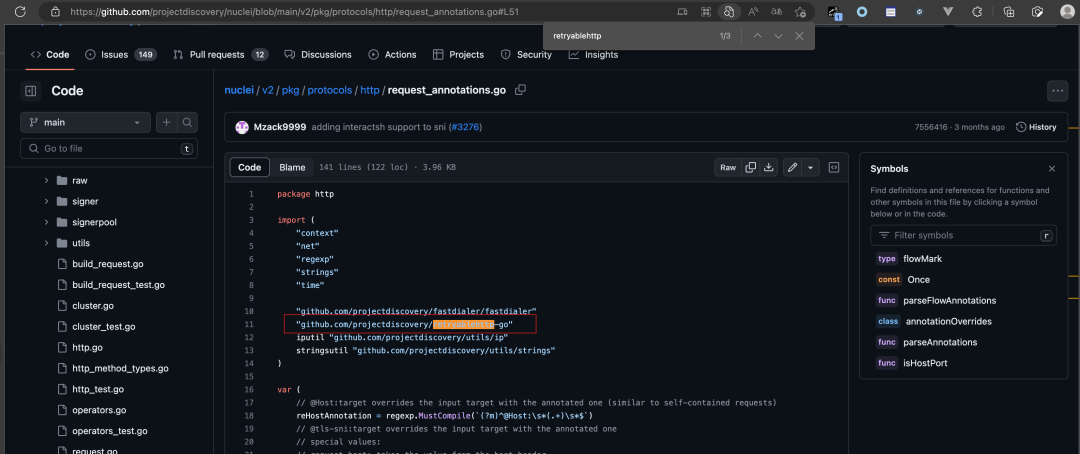
Task: Close the find-in-page bar
Action: coord(799,36)
